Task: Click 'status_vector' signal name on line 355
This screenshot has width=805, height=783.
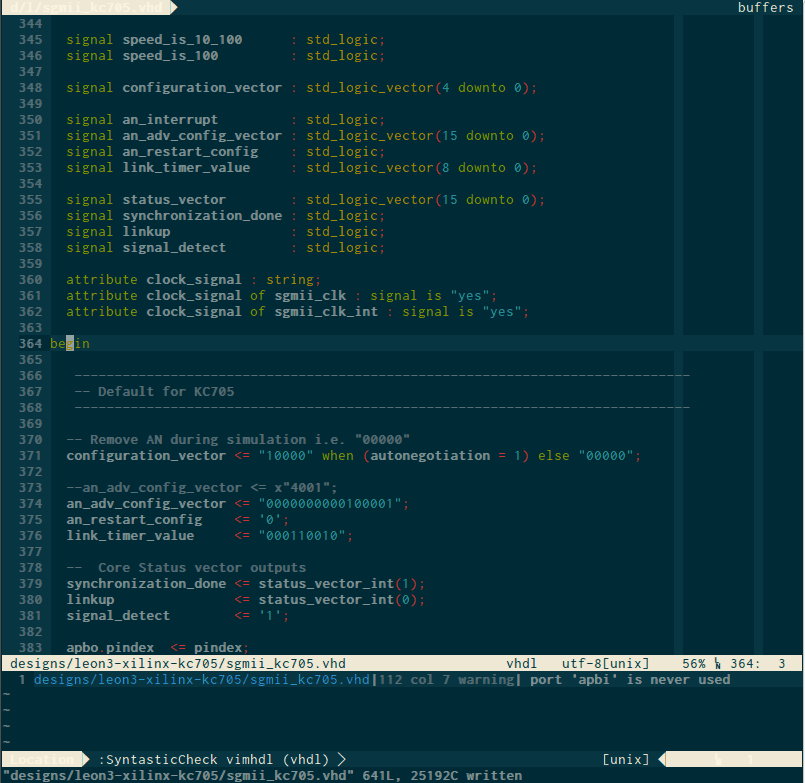Action: 174,200
